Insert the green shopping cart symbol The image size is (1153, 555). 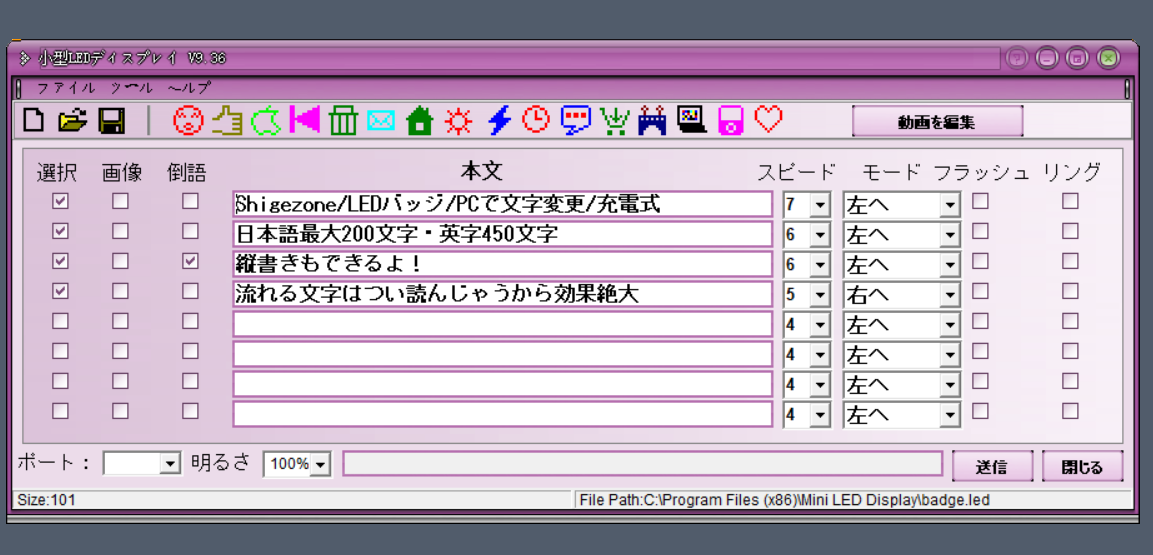click(x=615, y=120)
